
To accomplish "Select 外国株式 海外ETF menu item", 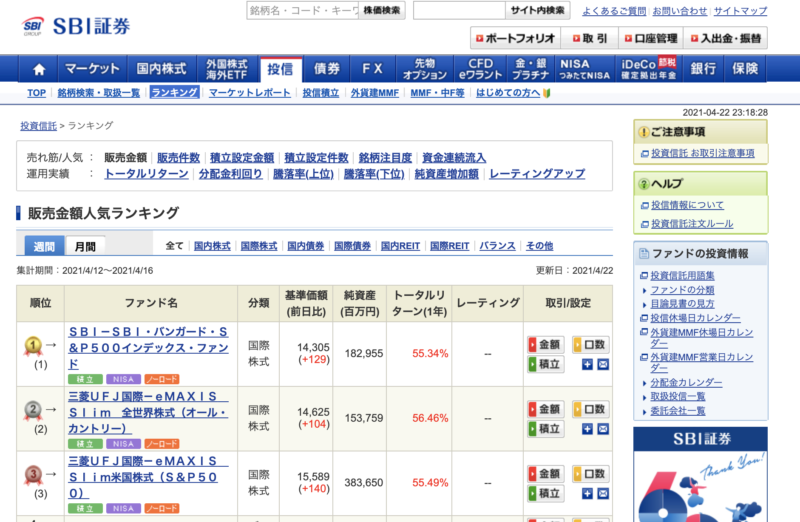I will point(227,69).
